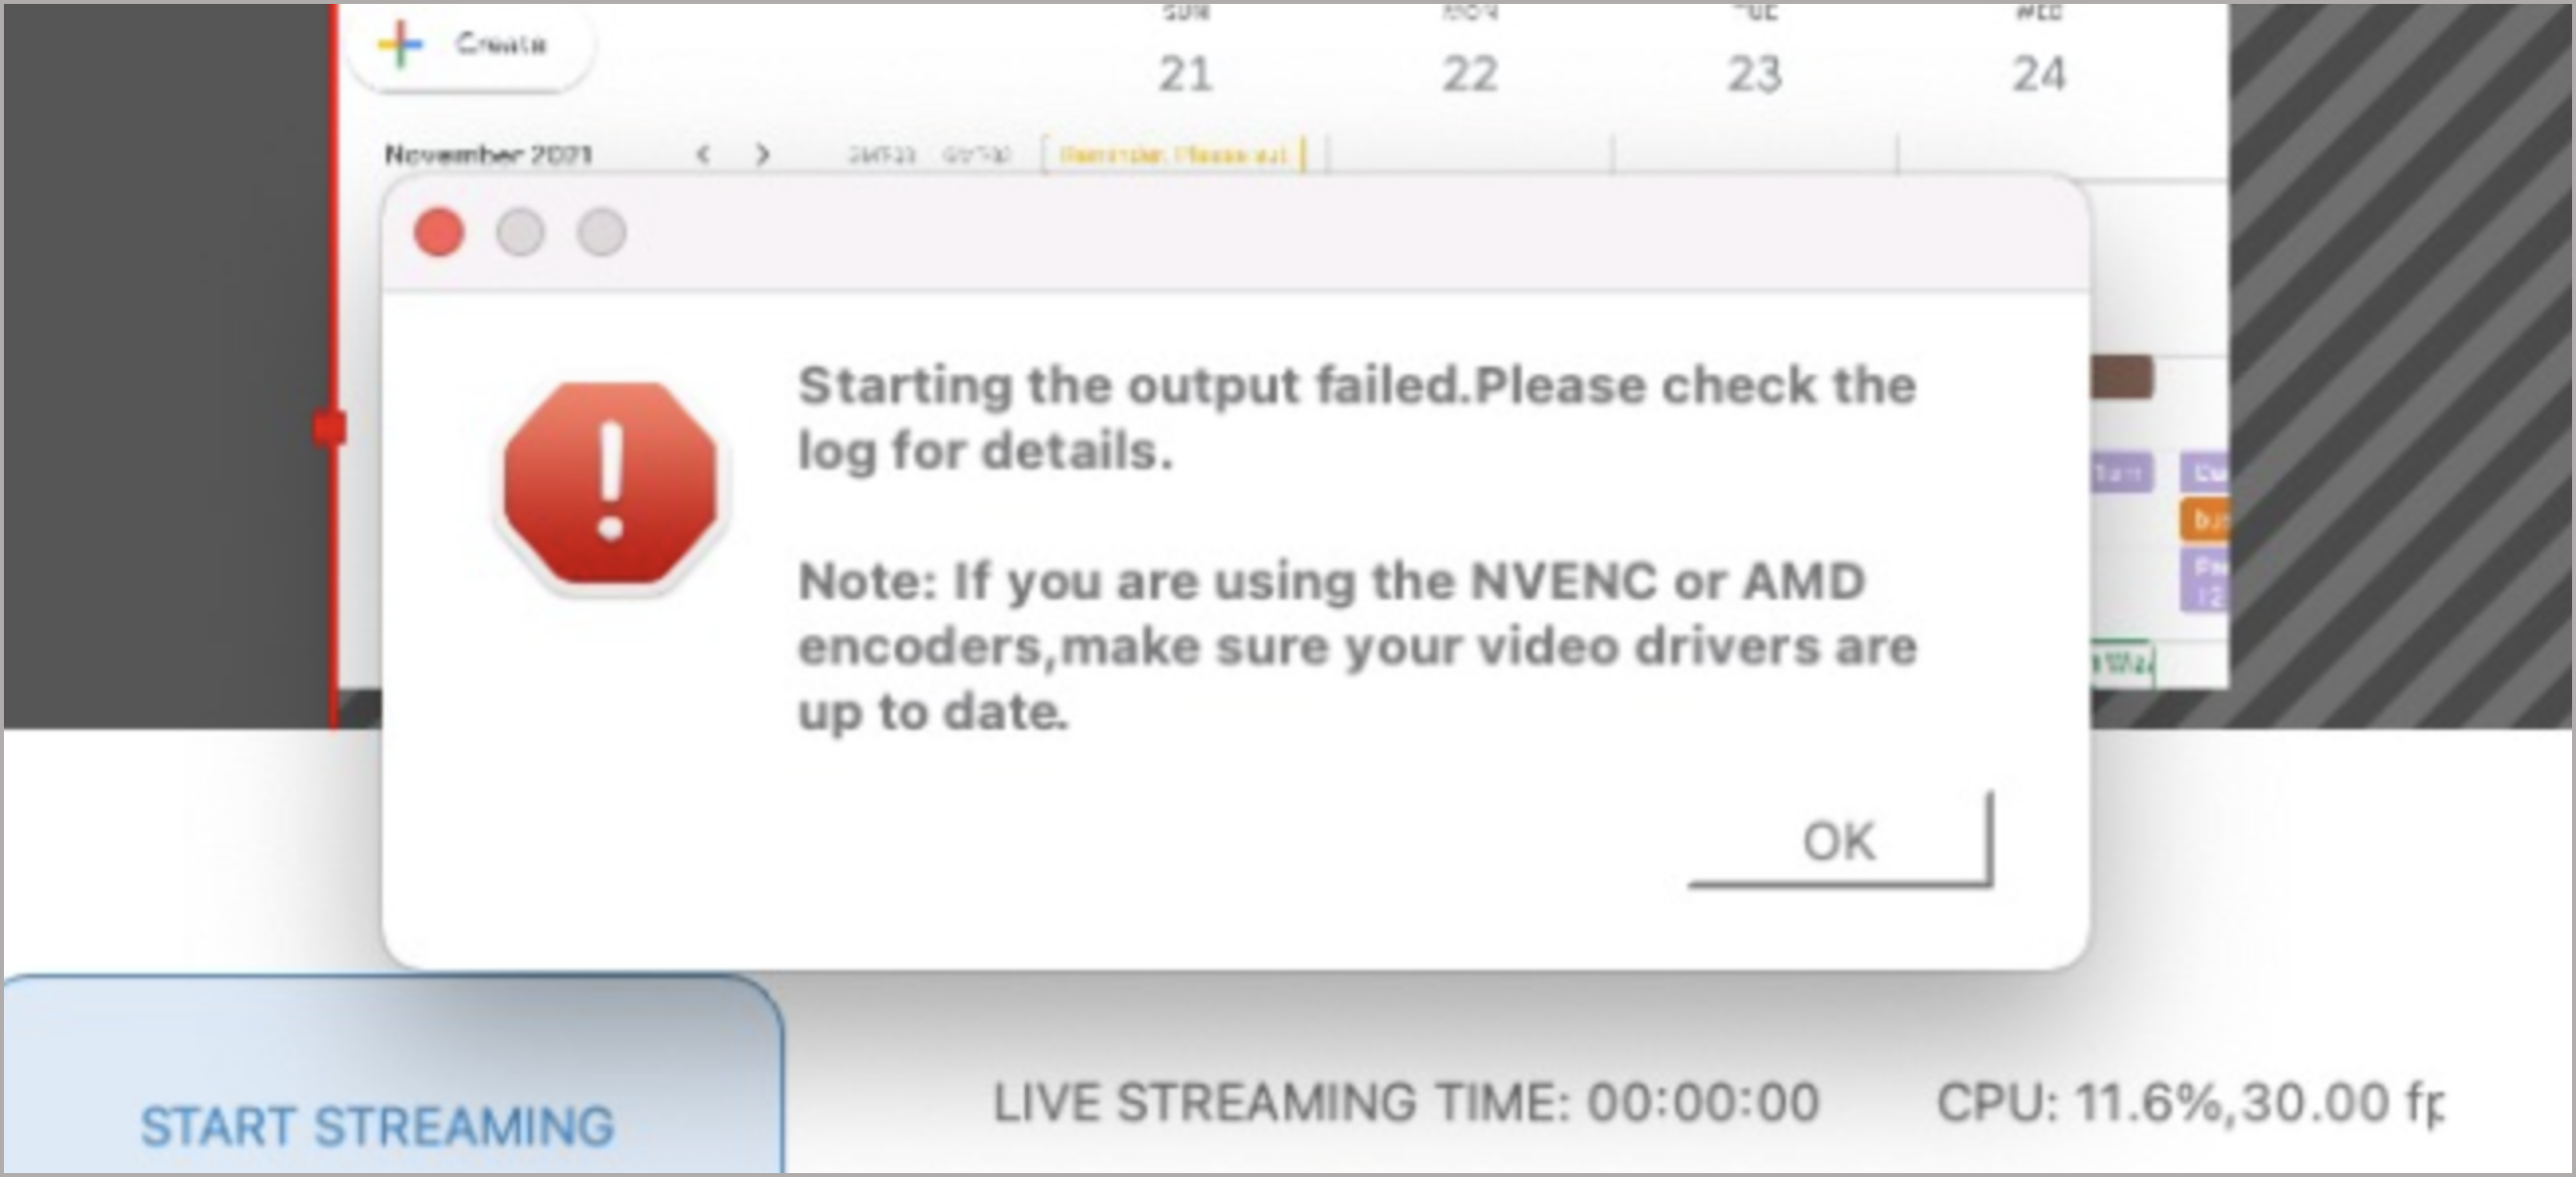Select Sunday 21 in the calendar header

(x=1185, y=73)
